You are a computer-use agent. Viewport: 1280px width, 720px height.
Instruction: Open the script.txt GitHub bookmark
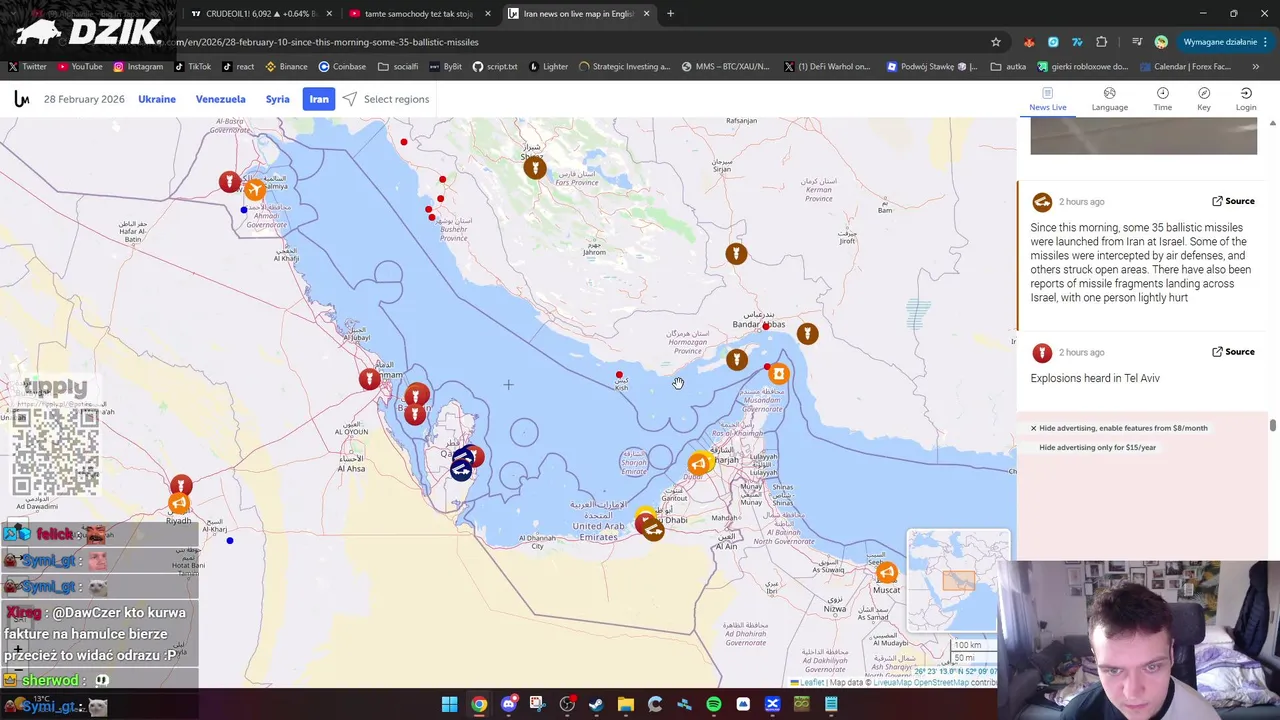tap(495, 67)
